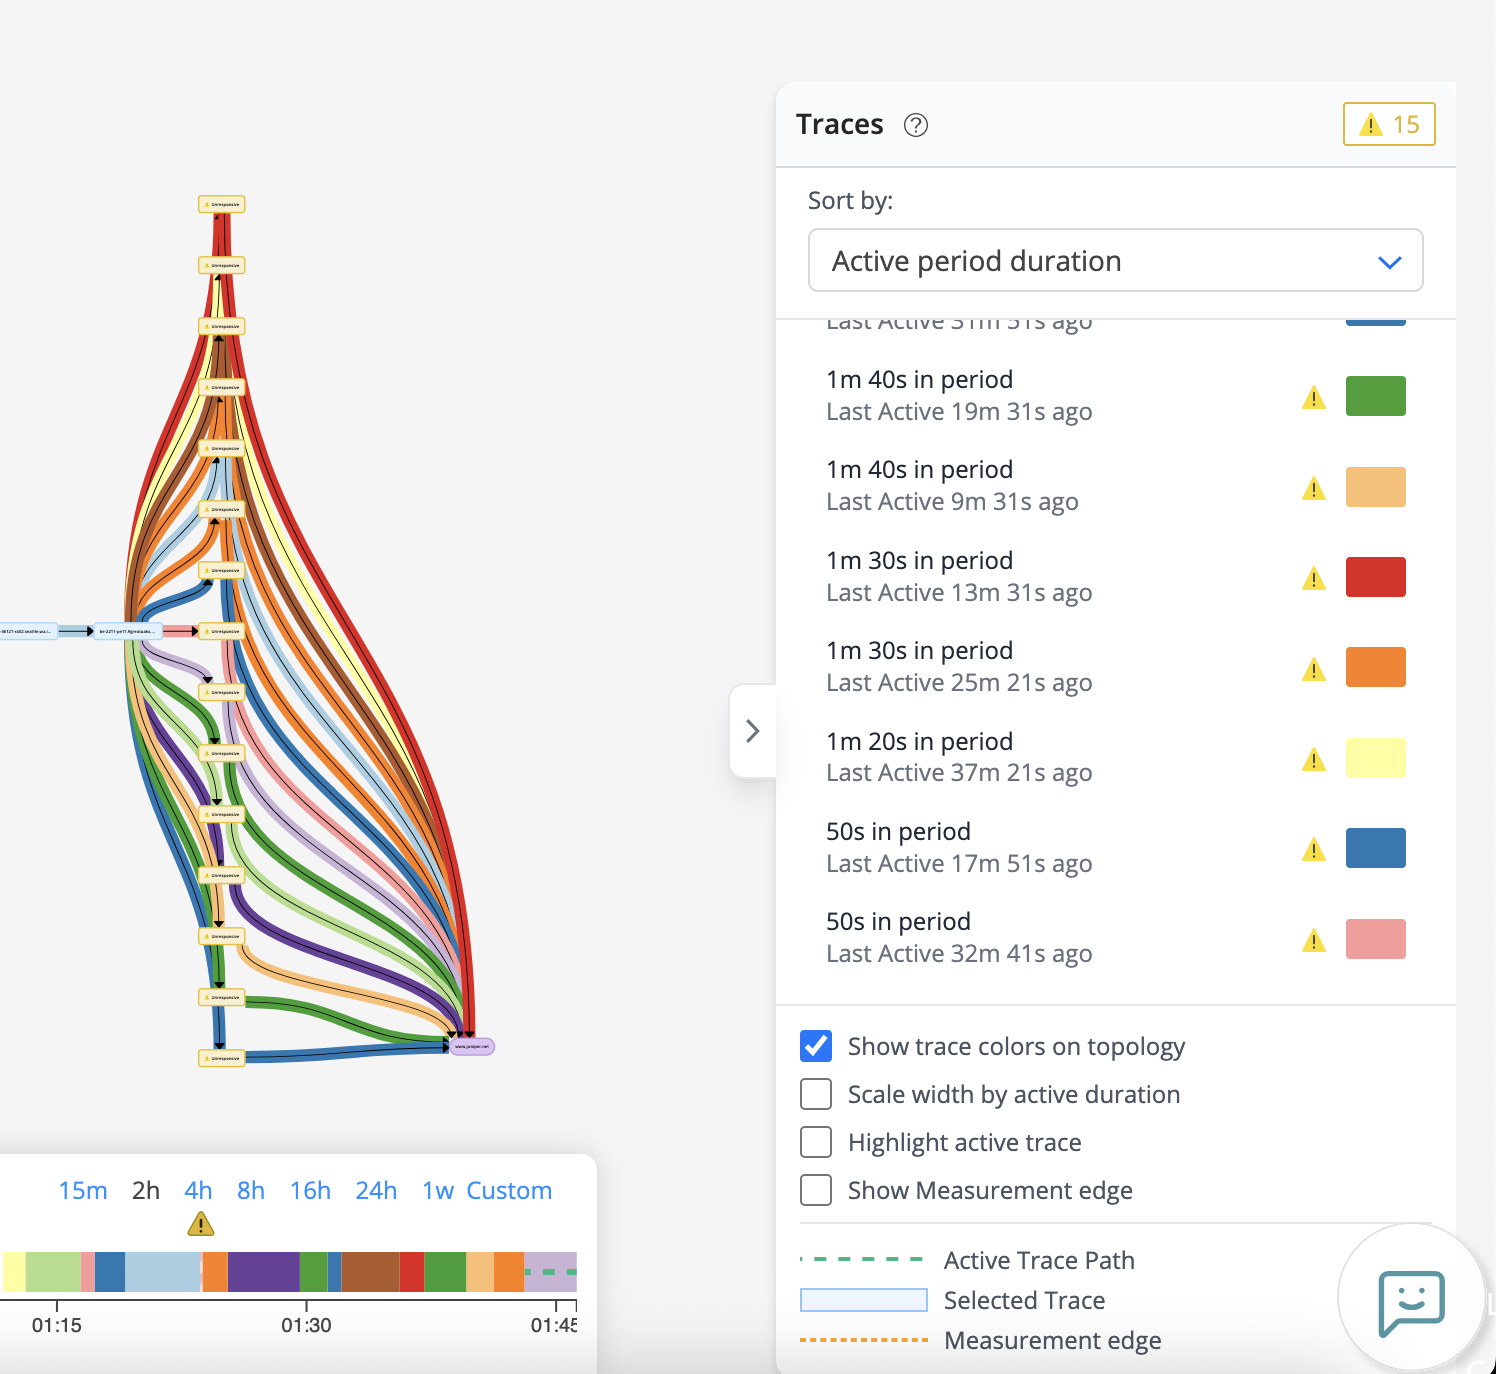
Task: Enable Highlight active trace
Action: click(816, 1142)
